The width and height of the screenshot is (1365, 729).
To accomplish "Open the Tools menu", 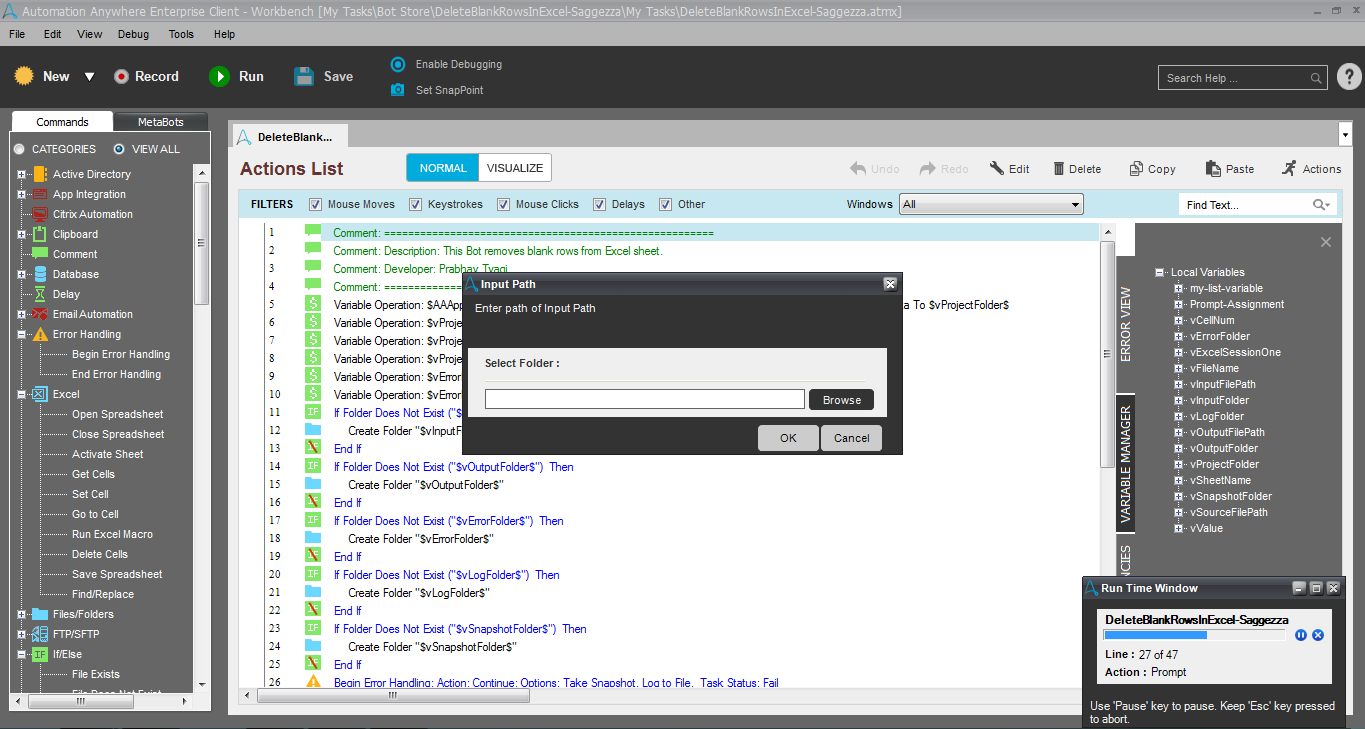I will pos(181,34).
